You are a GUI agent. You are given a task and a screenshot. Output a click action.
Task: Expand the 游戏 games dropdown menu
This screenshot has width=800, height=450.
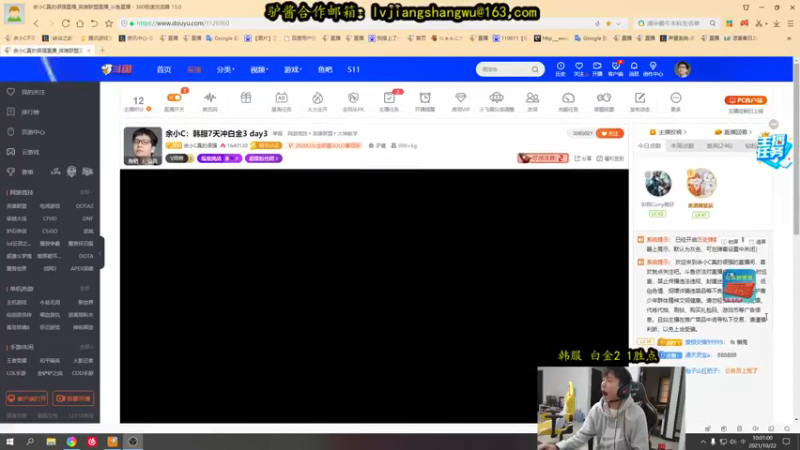(x=292, y=69)
